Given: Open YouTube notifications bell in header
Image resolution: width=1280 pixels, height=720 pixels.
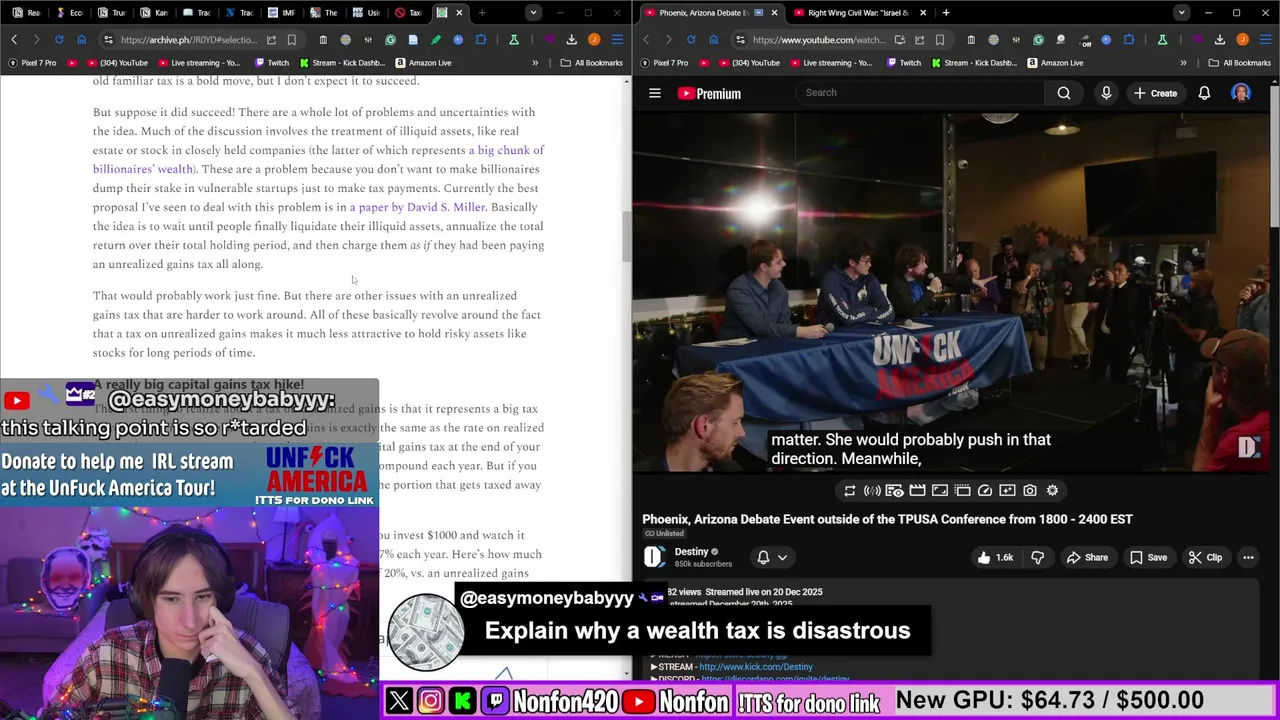Looking at the screenshot, I should point(1204,93).
